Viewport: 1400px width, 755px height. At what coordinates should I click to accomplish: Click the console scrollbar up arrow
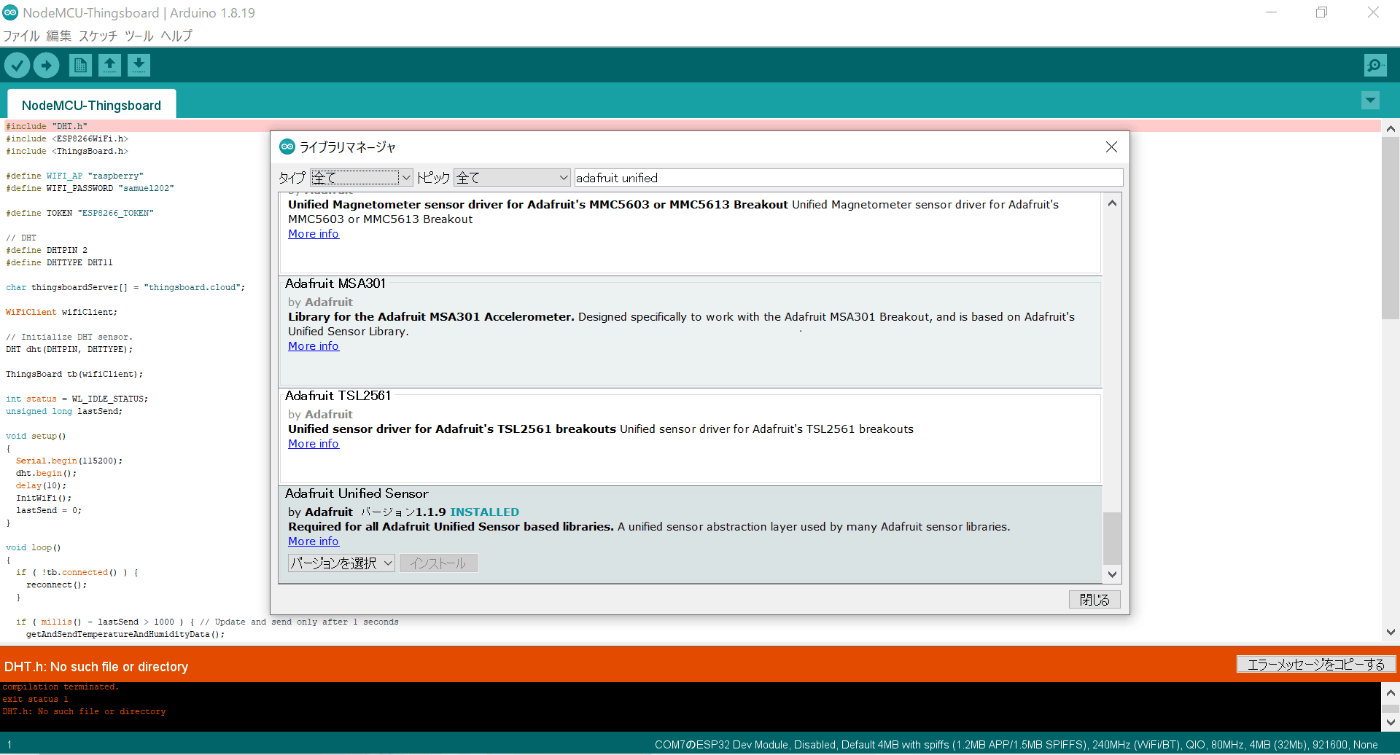[1390, 691]
